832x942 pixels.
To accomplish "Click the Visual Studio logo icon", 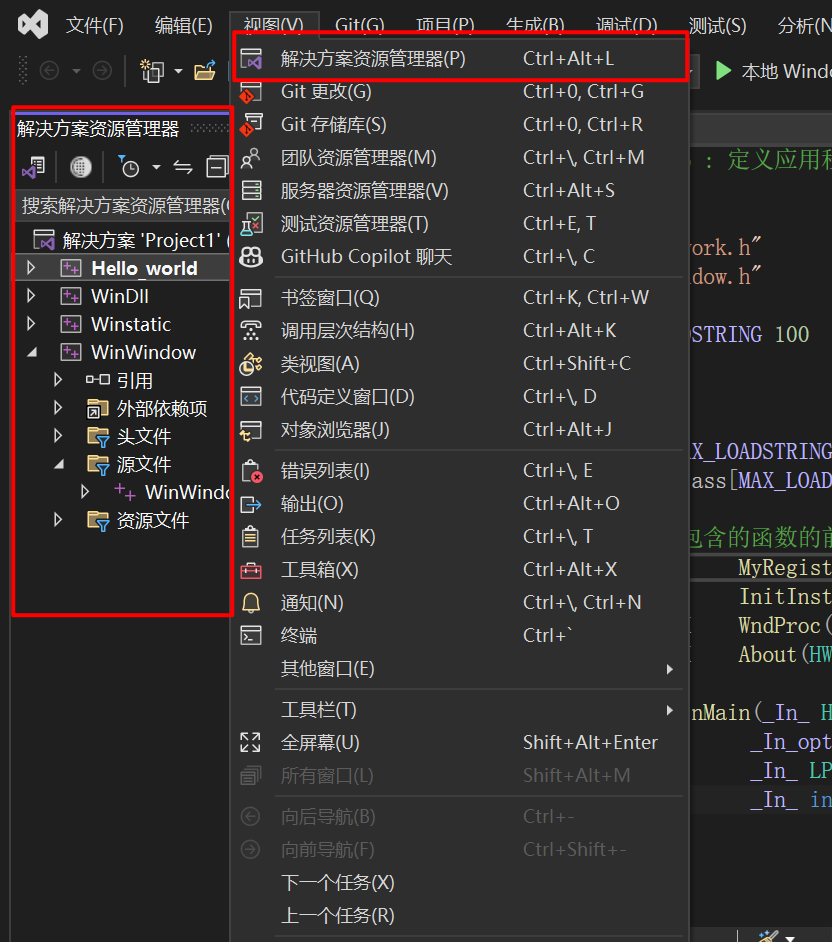I will click(33, 25).
